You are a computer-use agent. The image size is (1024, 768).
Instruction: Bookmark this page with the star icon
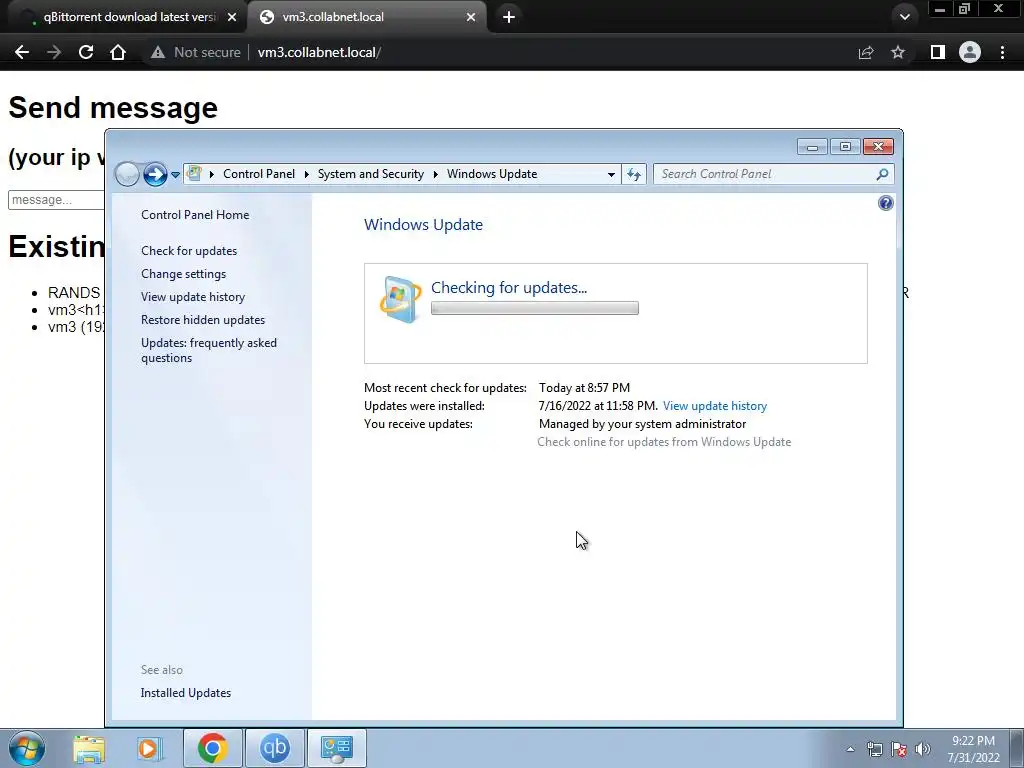898,52
